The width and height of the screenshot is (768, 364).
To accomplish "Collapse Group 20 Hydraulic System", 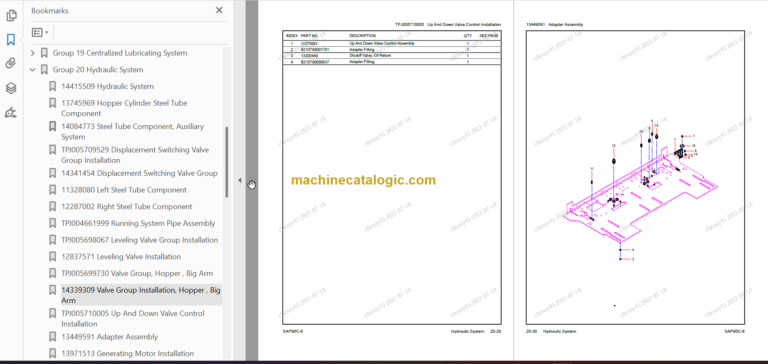I will click(x=33, y=70).
